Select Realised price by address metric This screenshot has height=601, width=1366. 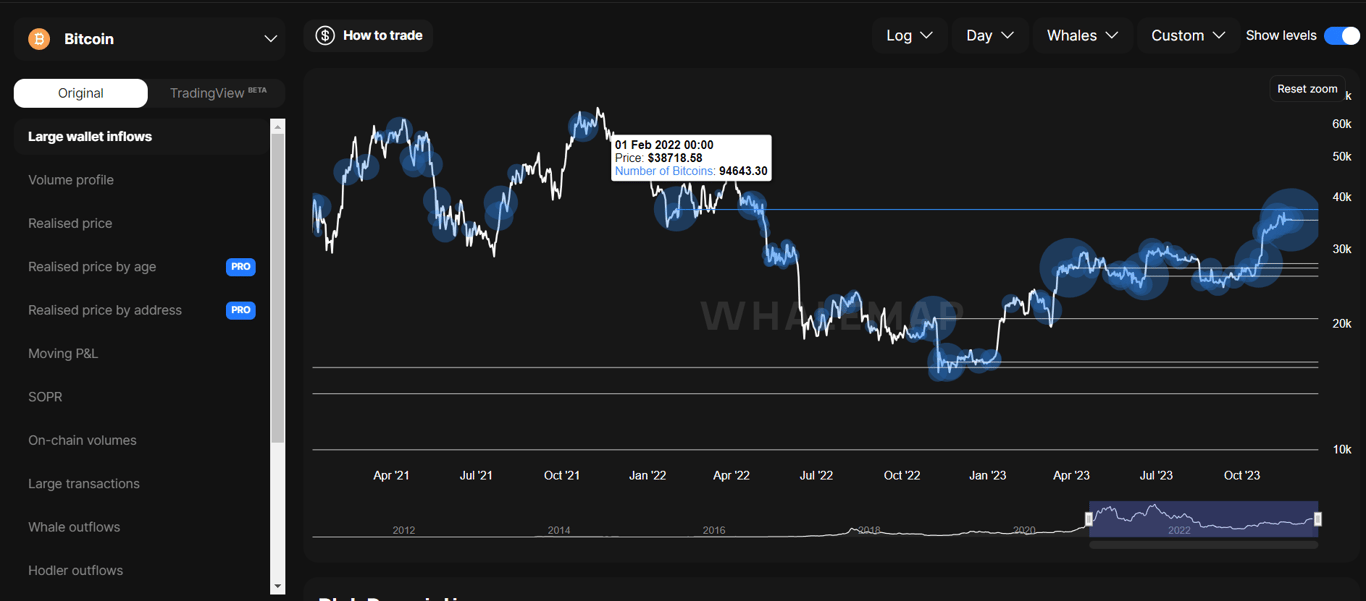(x=105, y=310)
